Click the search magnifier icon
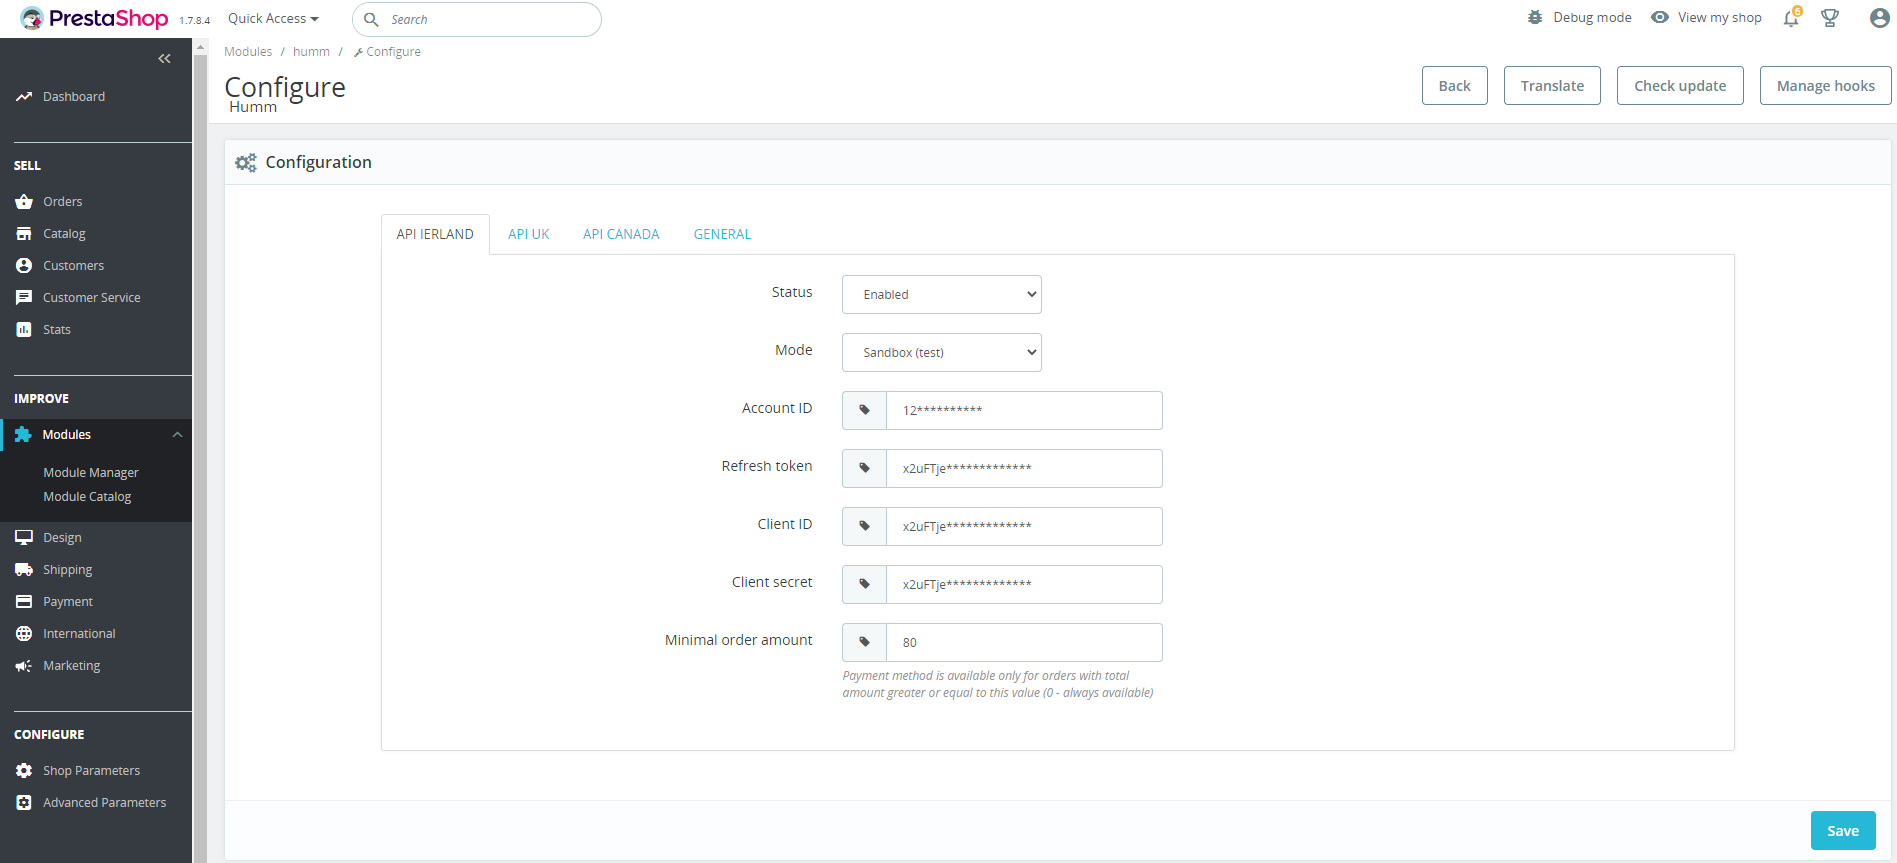Screen dimensions: 1897x863 click(x=371, y=19)
